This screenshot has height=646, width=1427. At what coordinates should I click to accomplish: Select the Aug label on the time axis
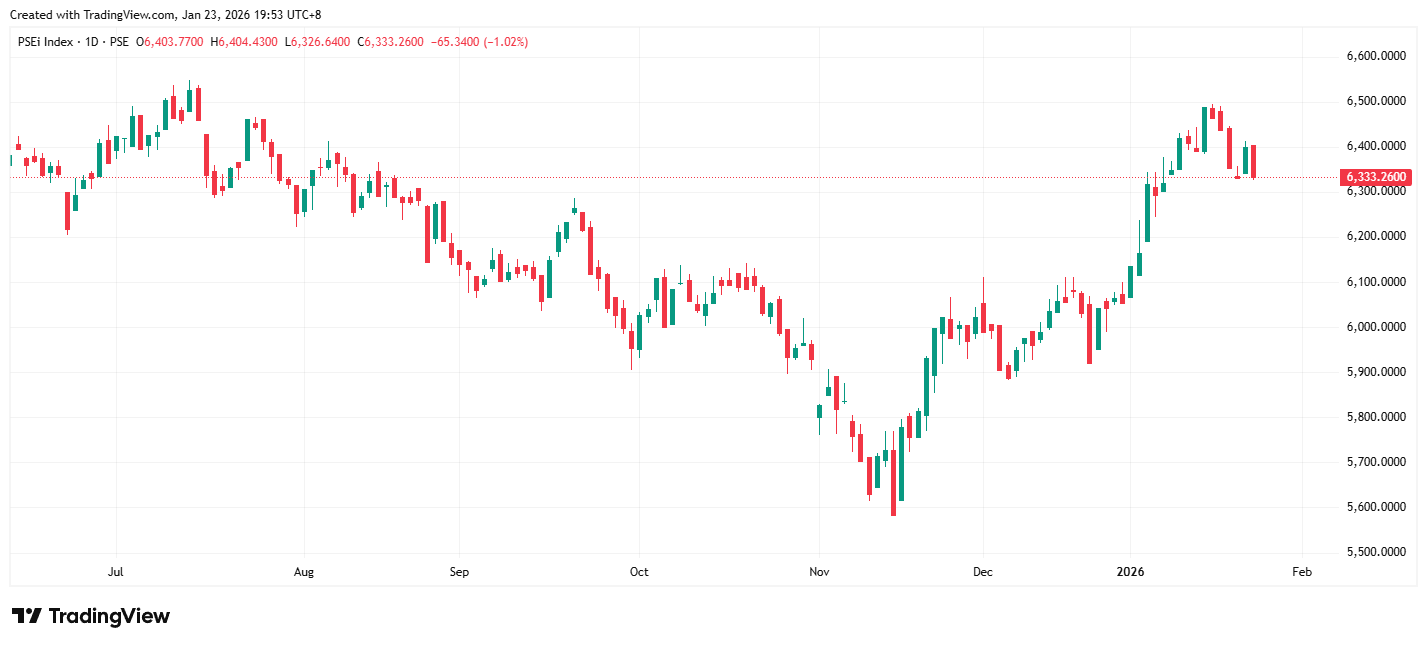click(x=304, y=572)
